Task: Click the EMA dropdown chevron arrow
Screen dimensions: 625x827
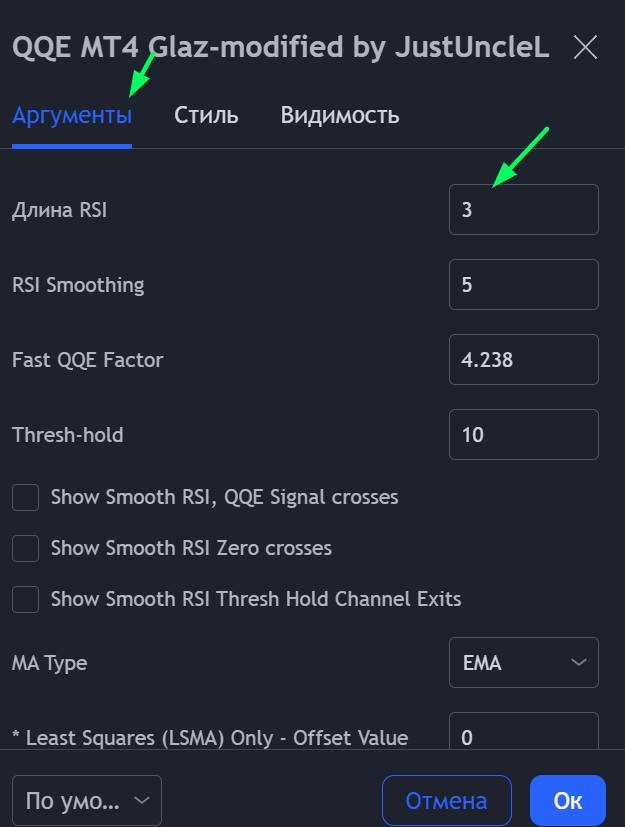Action: click(578, 662)
